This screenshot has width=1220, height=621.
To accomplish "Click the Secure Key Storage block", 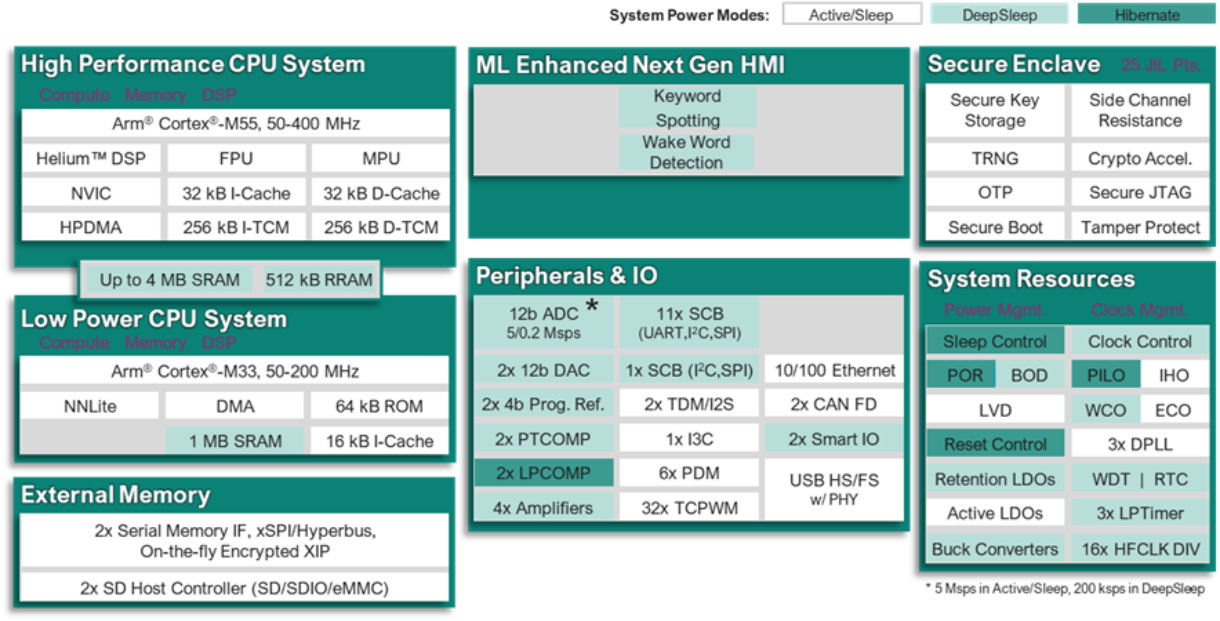I will click(x=994, y=110).
